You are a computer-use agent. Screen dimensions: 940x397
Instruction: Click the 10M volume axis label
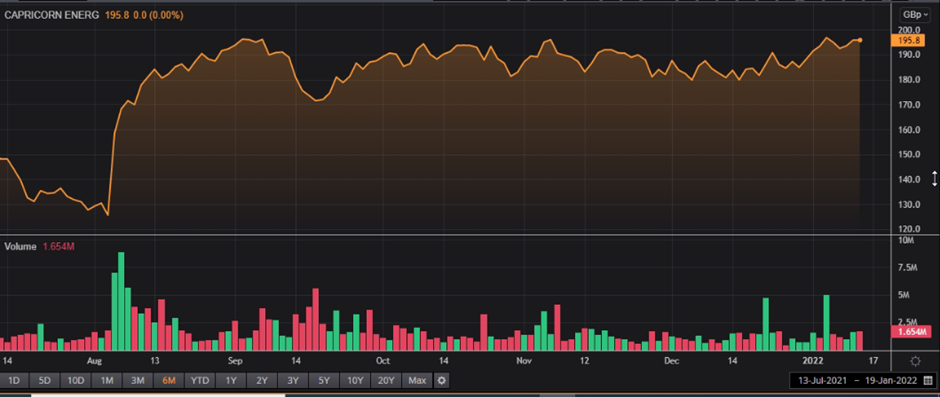click(x=907, y=240)
